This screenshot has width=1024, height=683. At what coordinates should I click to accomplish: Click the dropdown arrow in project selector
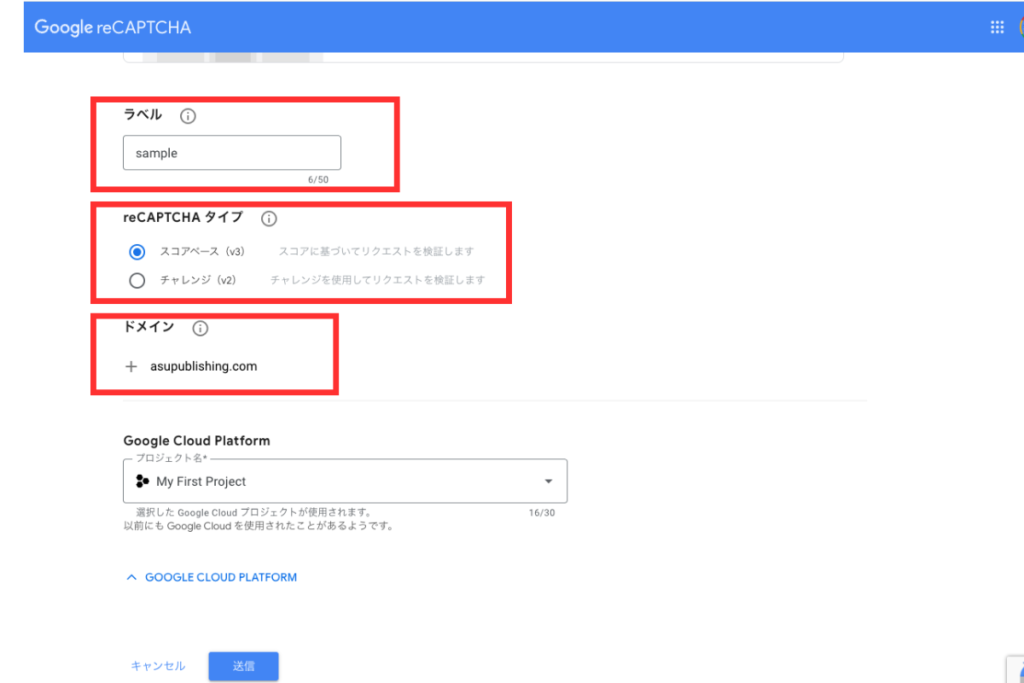coord(548,481)
